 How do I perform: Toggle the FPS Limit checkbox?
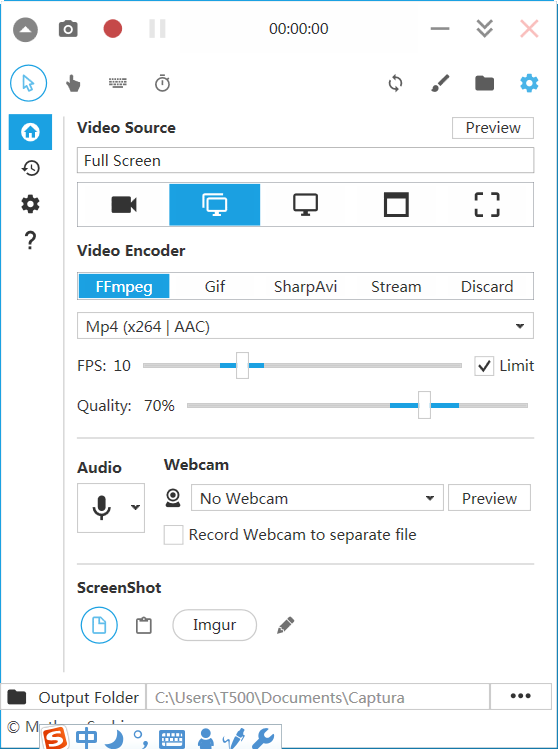pos(484,366)
